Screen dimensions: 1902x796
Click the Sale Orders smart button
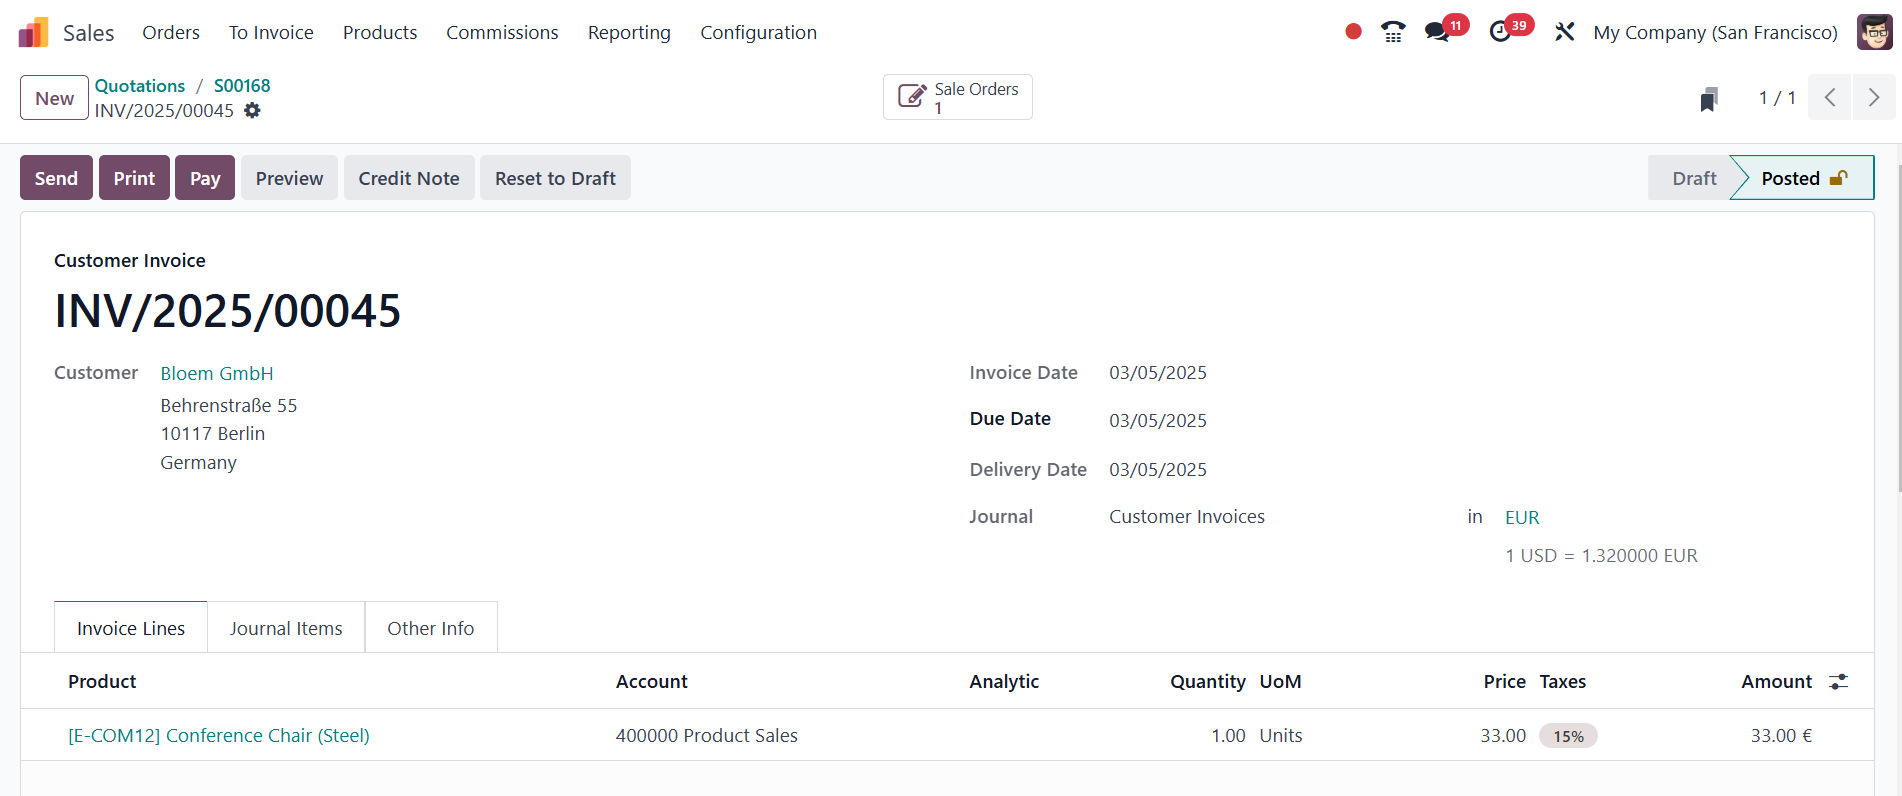tap(957, 97)
